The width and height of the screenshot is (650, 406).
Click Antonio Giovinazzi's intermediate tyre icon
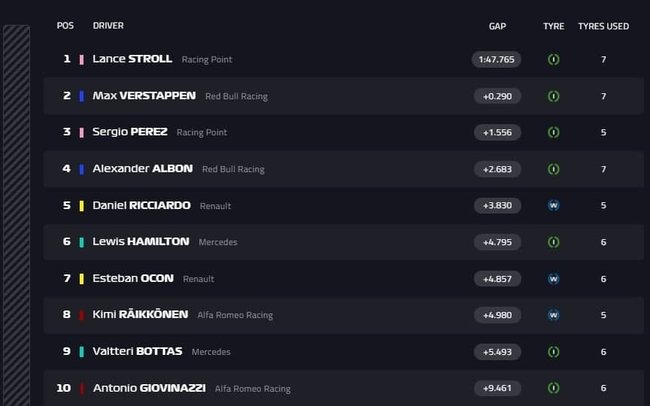(x=553, y=388)
